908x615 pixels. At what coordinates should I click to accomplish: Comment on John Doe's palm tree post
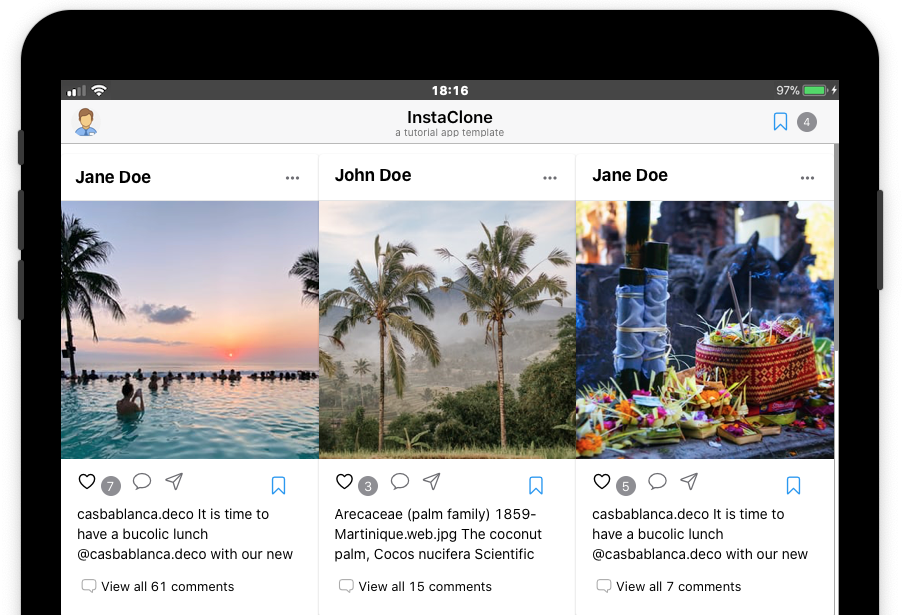400,482
